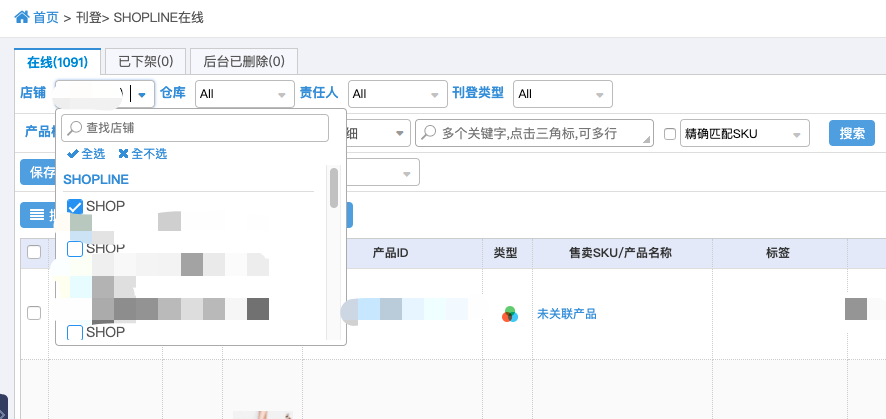Click the magnifier icon in the store search box
Viewport: 886px width, 419px height.
pyautogui.click(x=75, y=128)
